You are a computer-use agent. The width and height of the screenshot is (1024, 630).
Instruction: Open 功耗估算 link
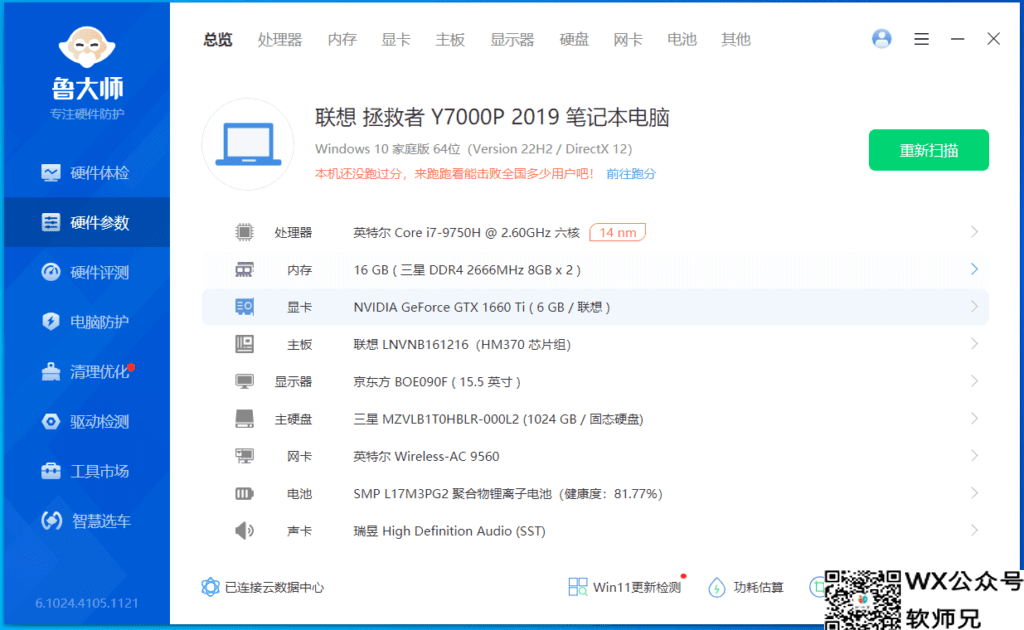(758, 588)
